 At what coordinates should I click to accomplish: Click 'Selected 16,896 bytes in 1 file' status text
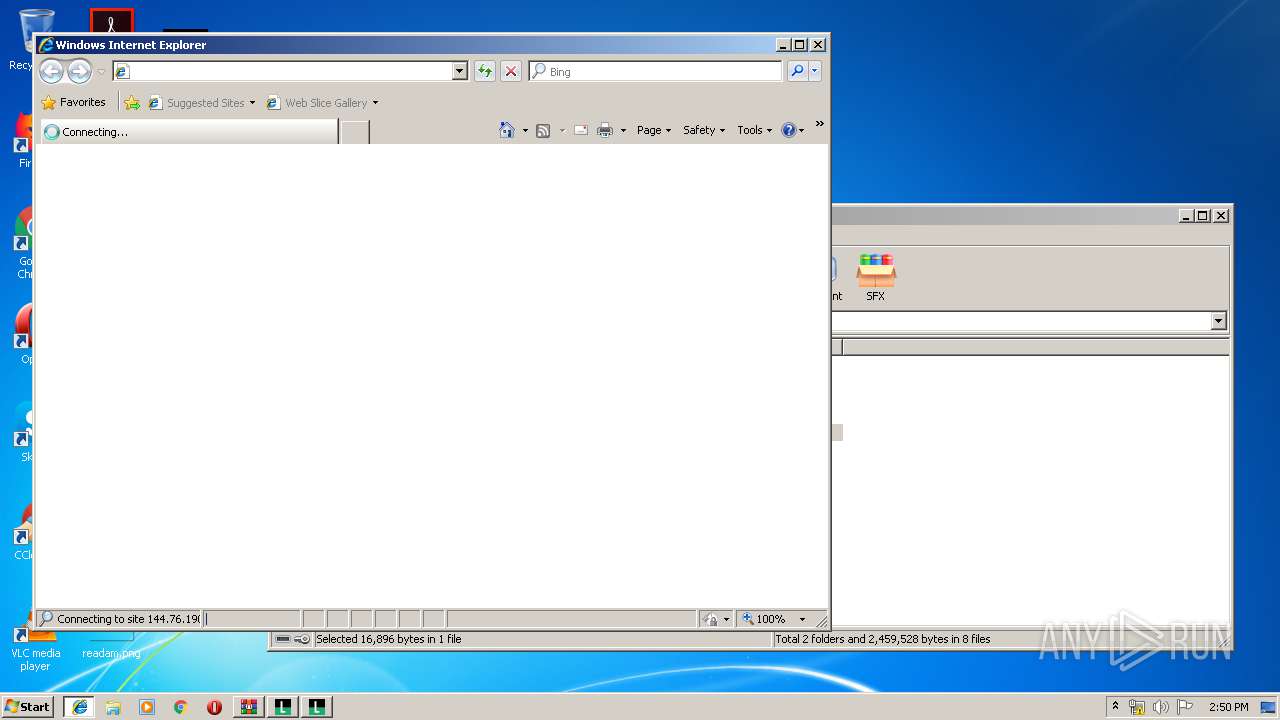click(389, 639)
